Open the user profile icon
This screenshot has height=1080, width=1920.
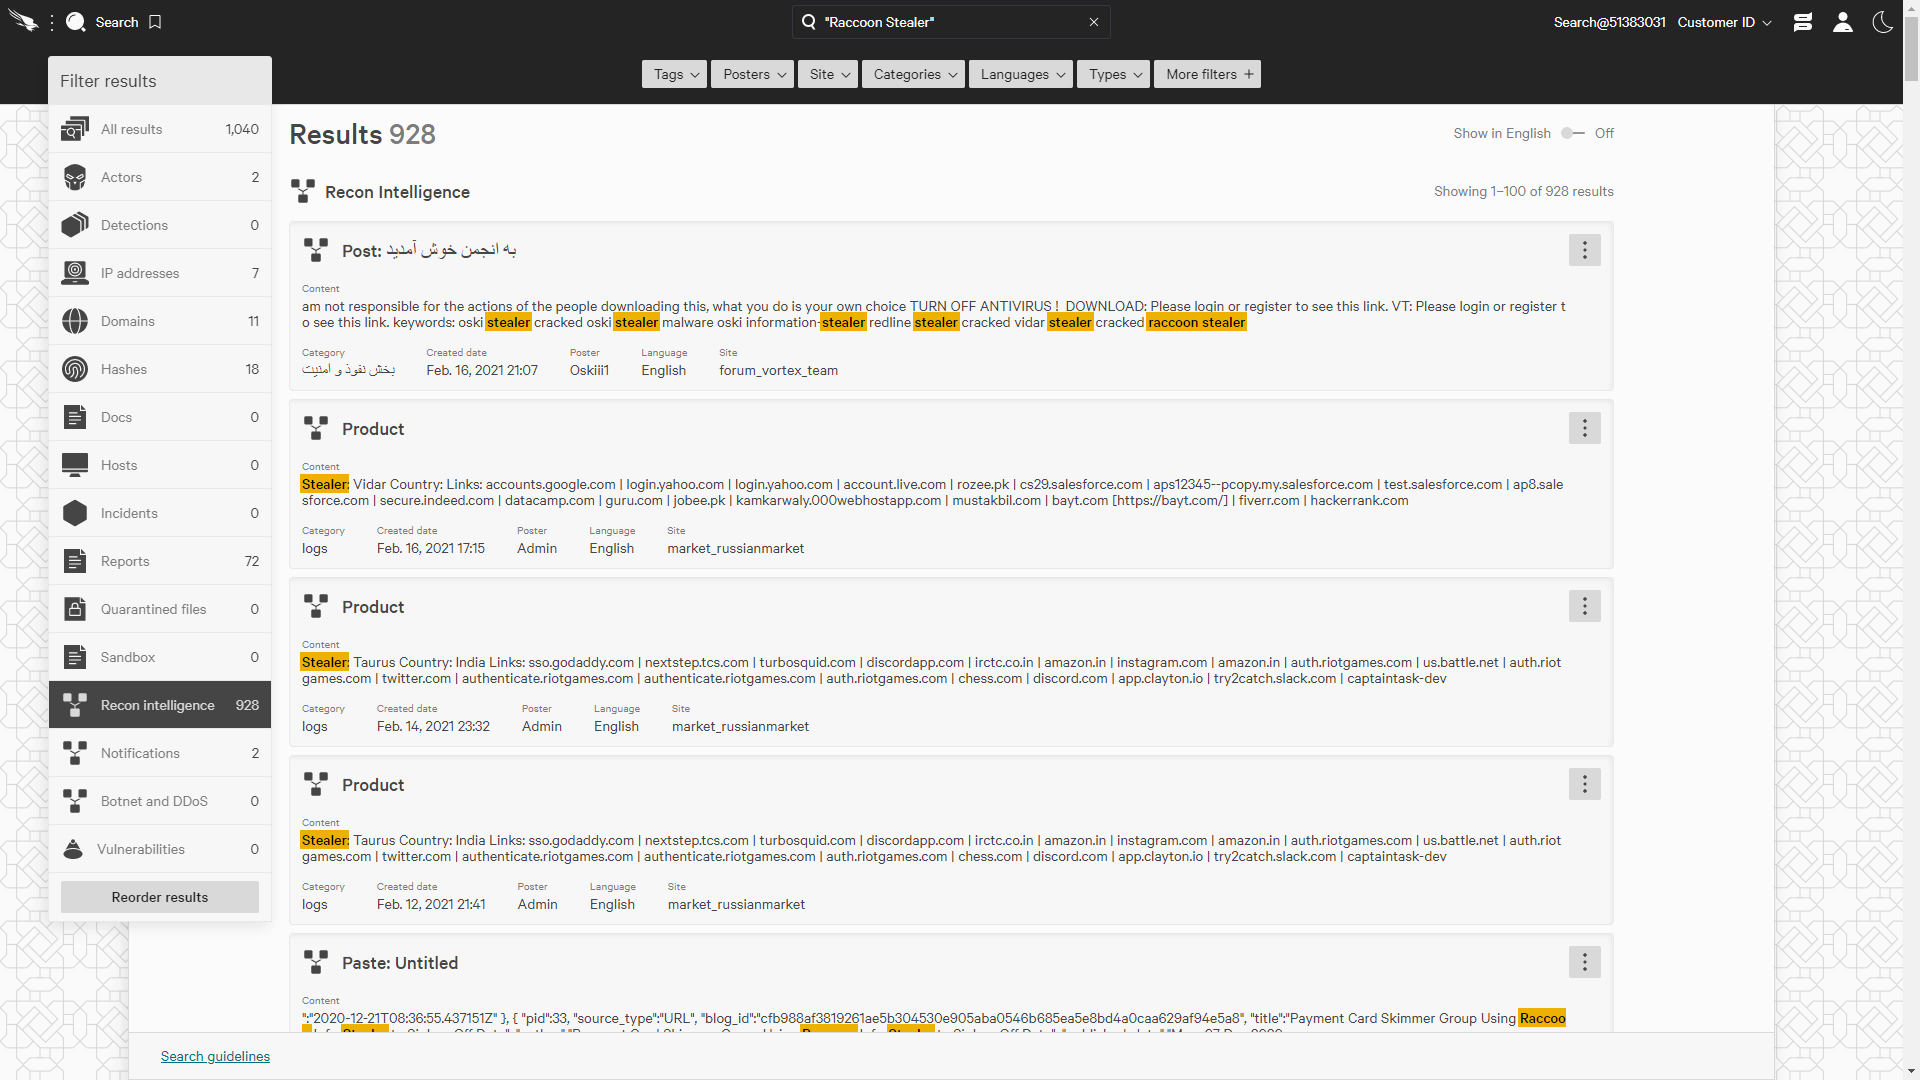1843,22
